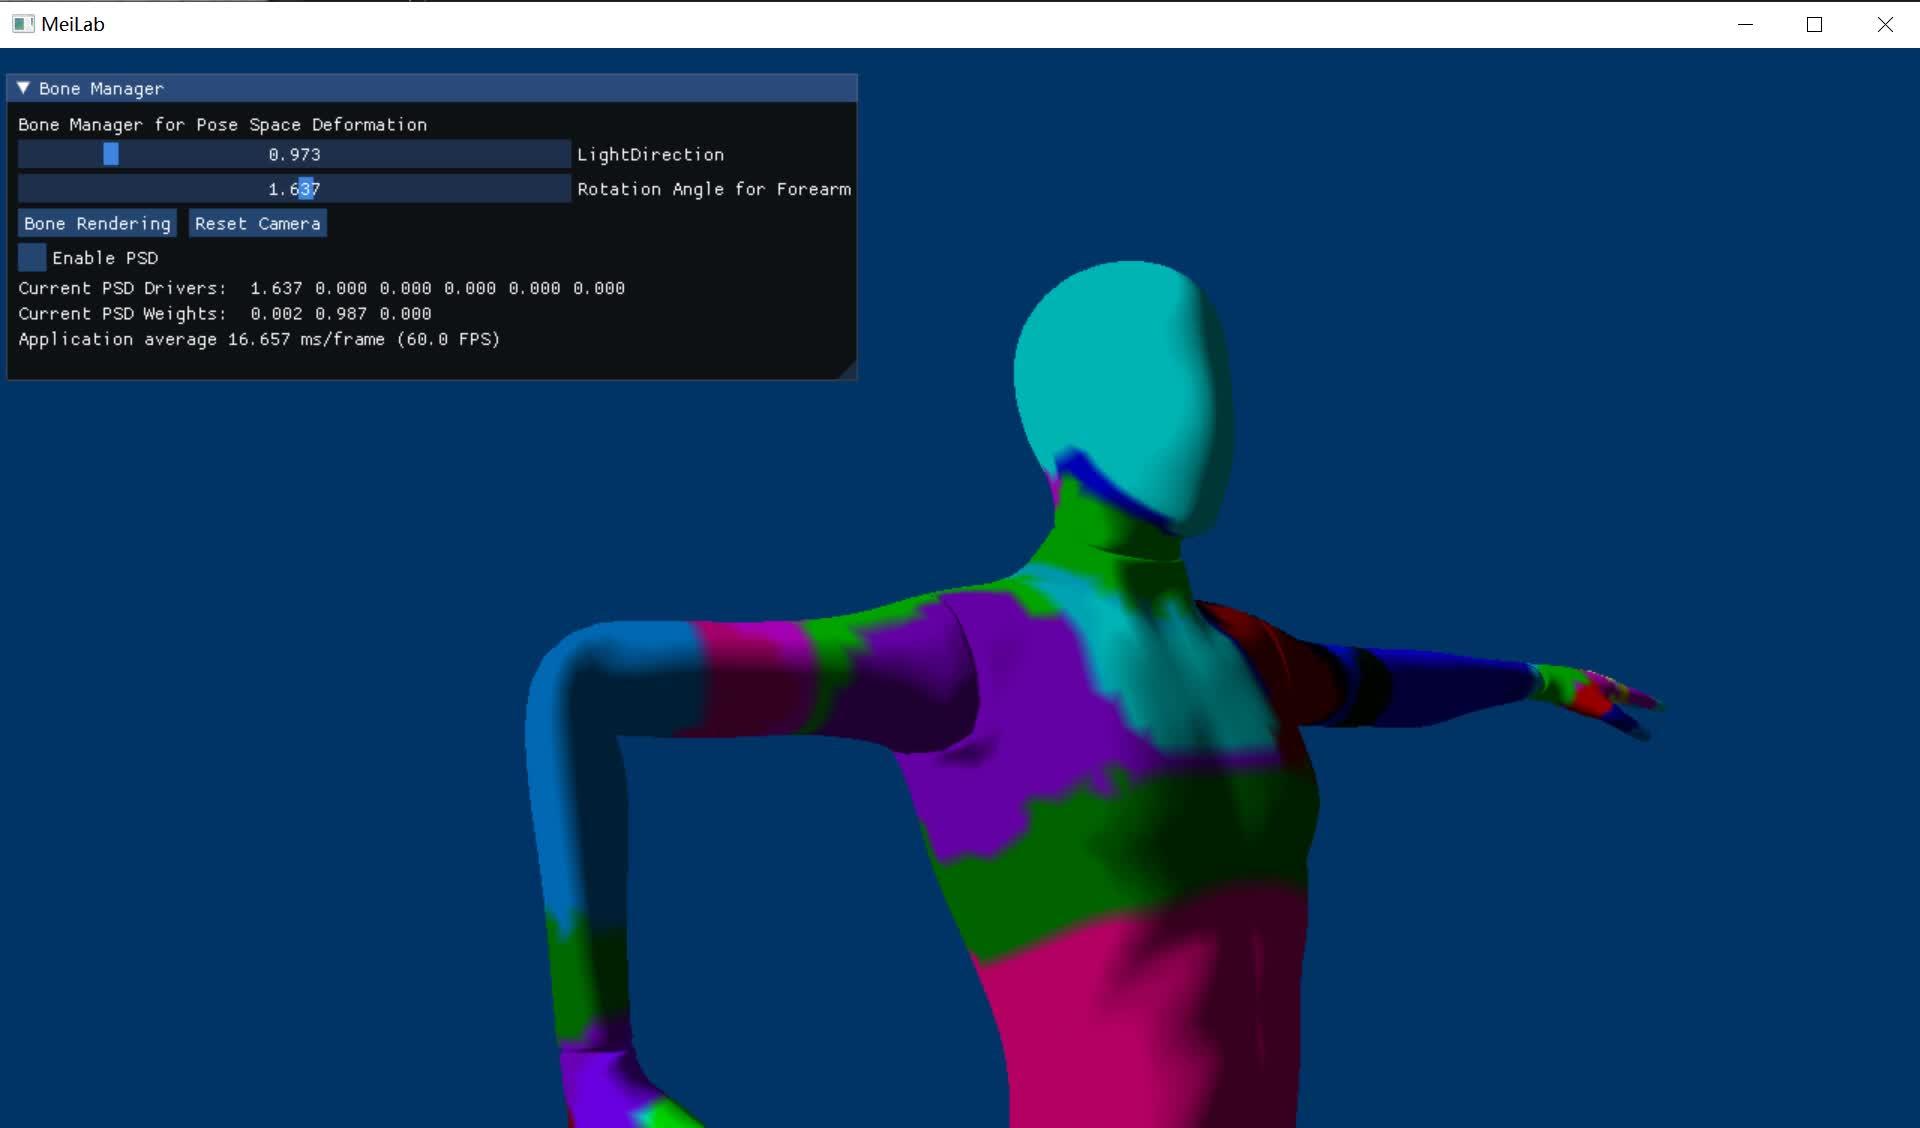Toggle the Enable PSD checkbox
The width and height of the screenshot is (1920, 1128).
(x=32, y=258)
